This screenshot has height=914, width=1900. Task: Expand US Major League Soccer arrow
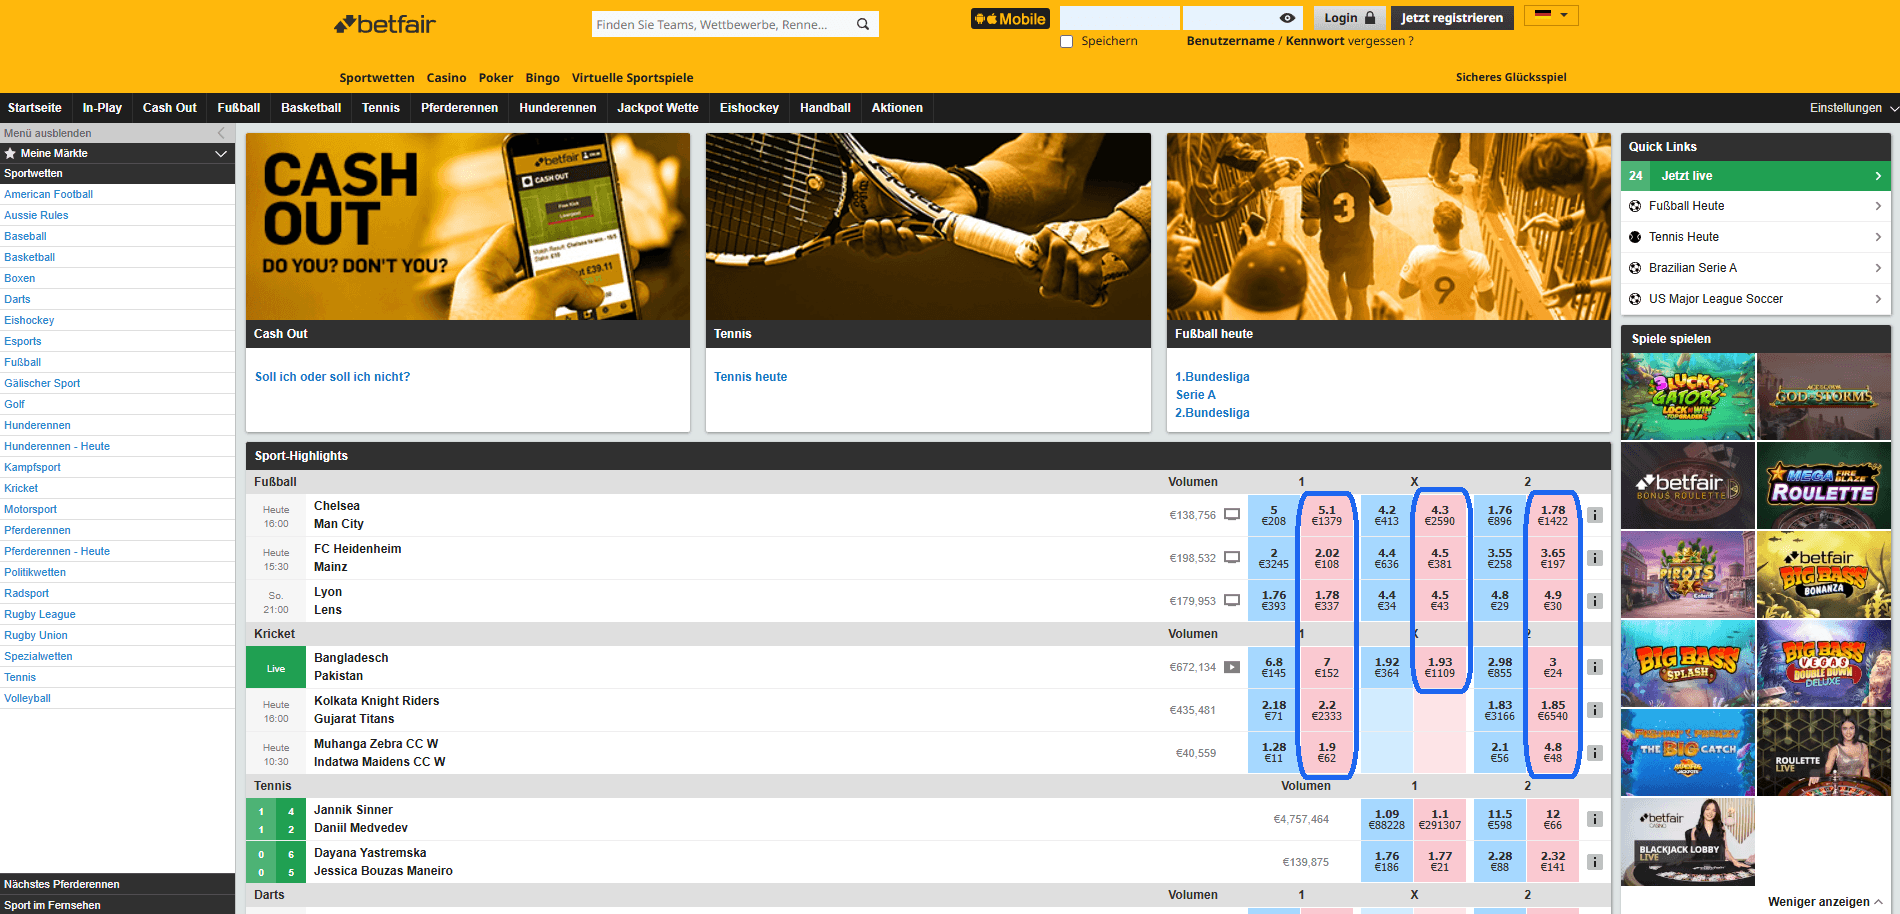(x=1878, y=299)
